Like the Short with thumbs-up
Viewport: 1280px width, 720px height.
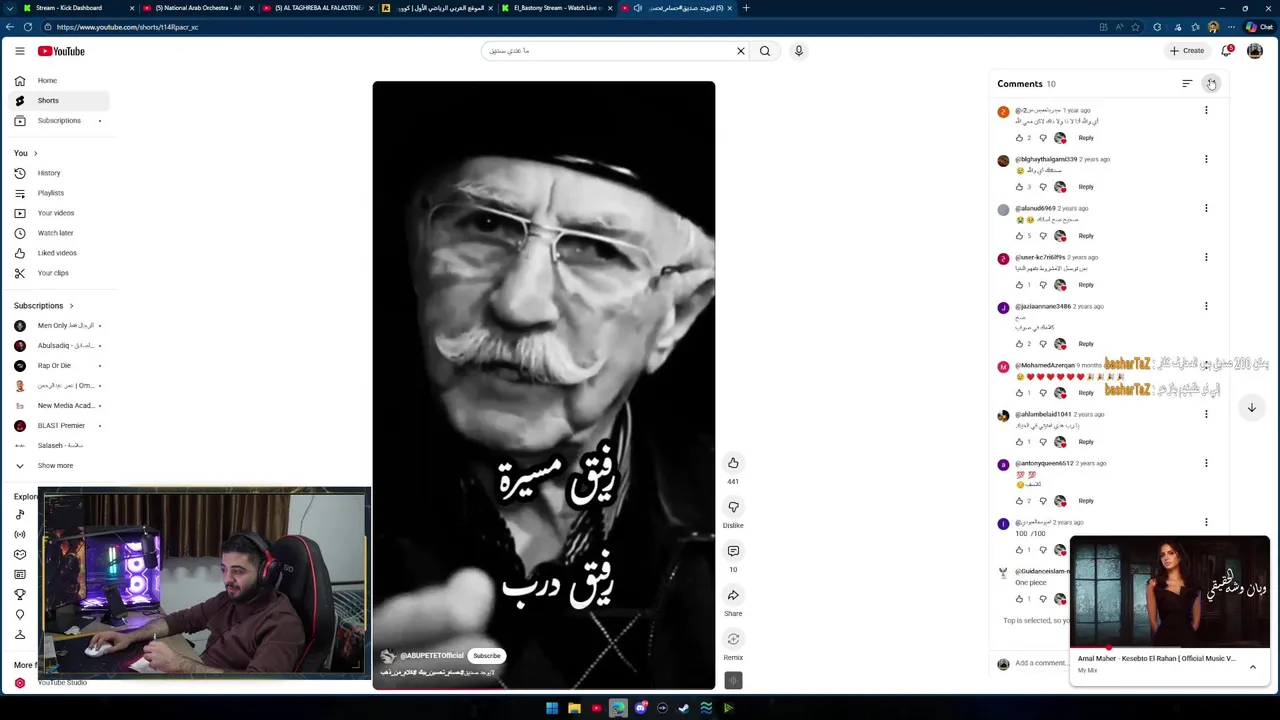point(733,463)
